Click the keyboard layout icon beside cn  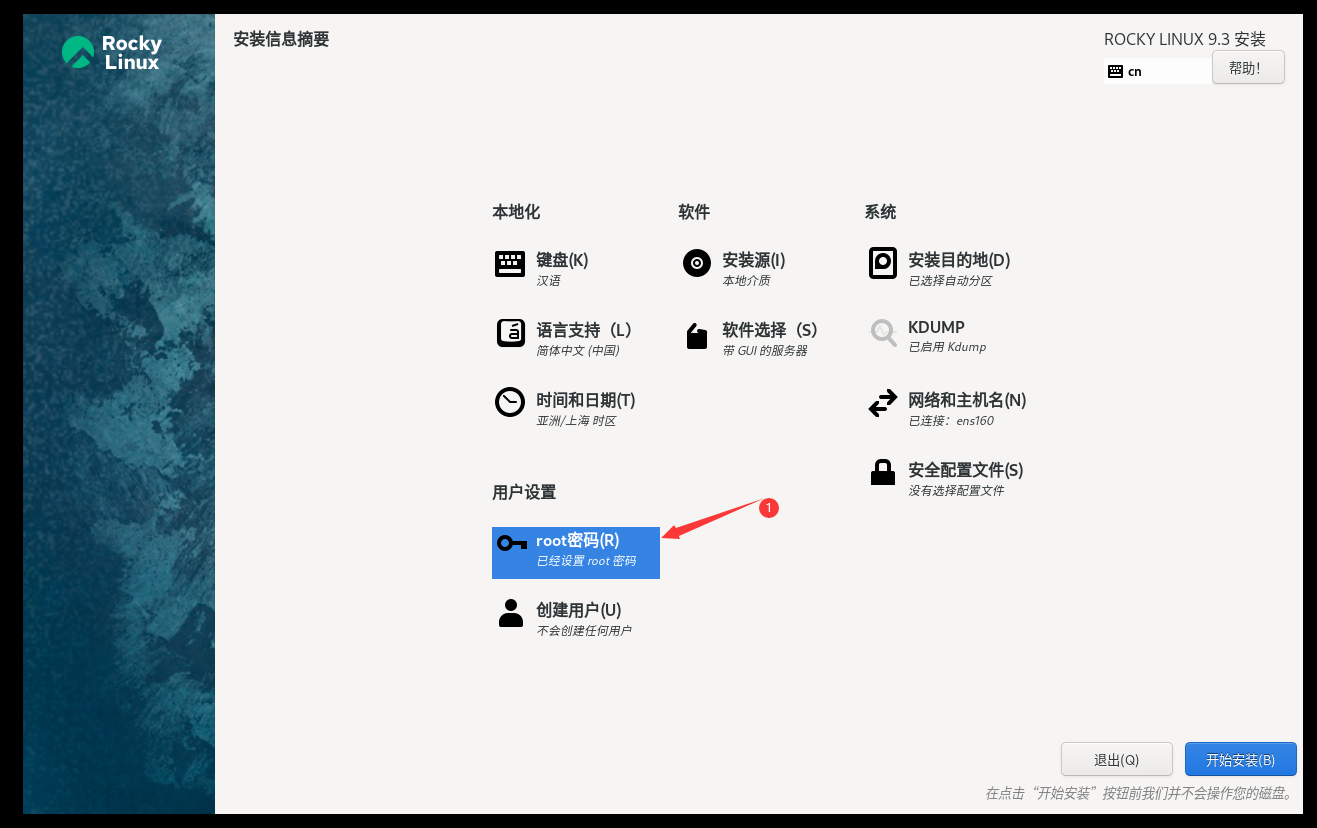pos(1115,71)
